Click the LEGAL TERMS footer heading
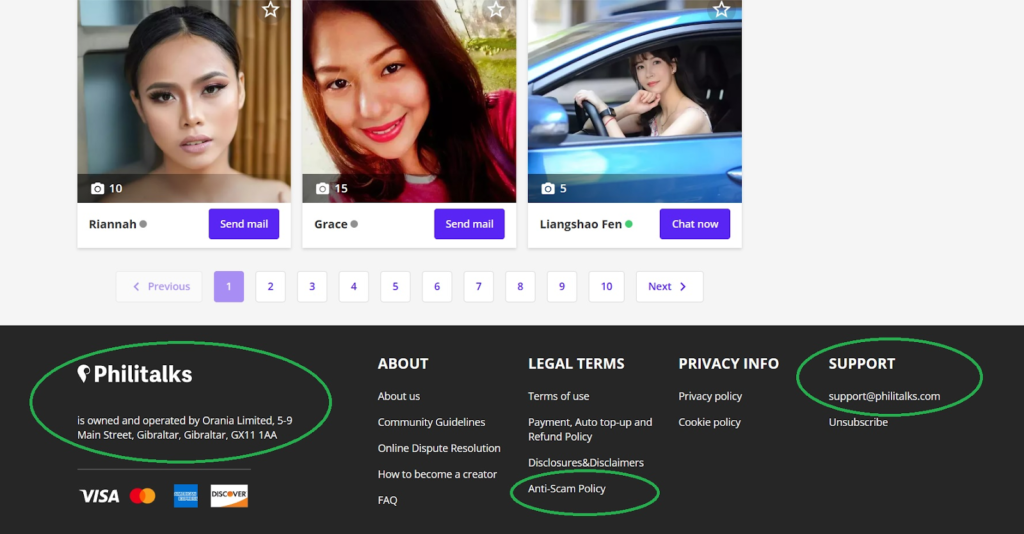 click(576, 364)
